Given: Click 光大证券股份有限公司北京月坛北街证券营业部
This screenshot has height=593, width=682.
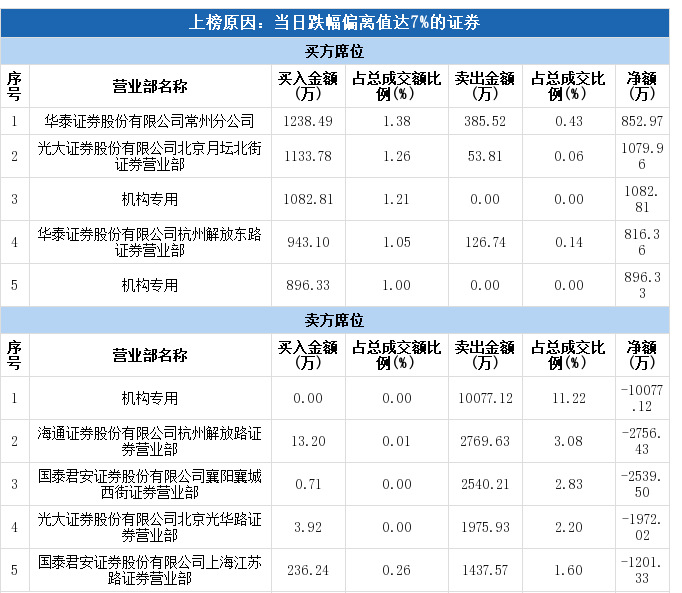Looking at the screenshot, I should click(x=150, y=156).
